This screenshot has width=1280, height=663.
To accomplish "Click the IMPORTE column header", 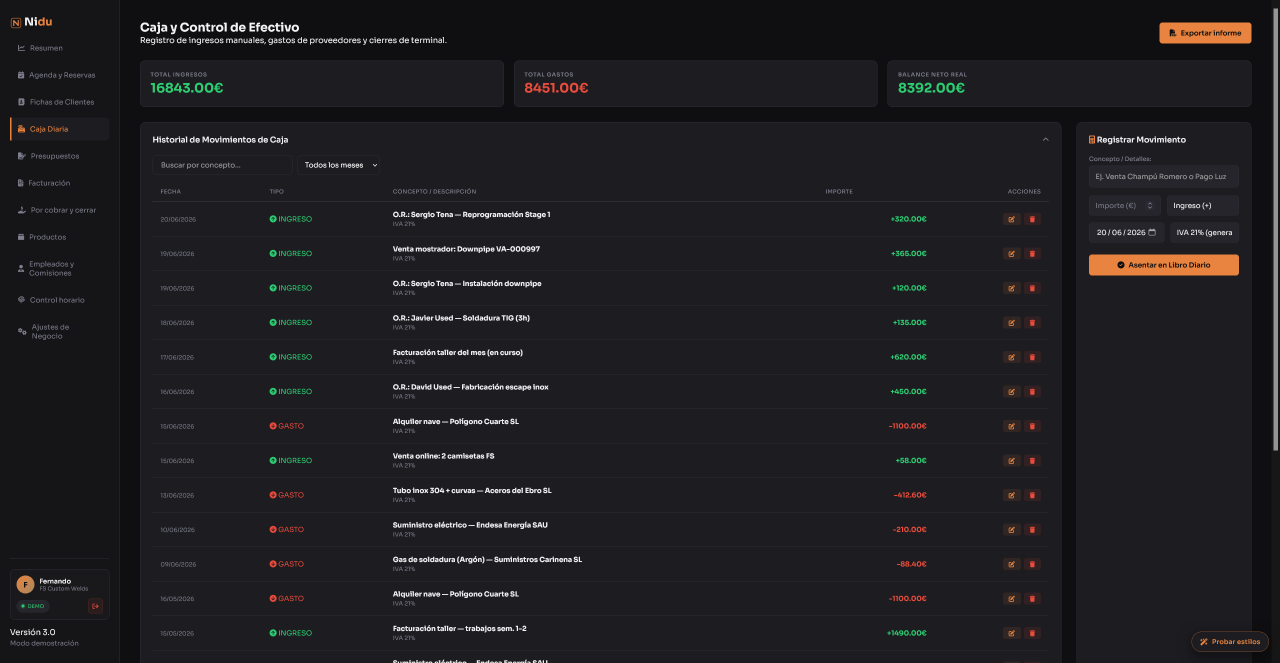I will pos(839,191).
